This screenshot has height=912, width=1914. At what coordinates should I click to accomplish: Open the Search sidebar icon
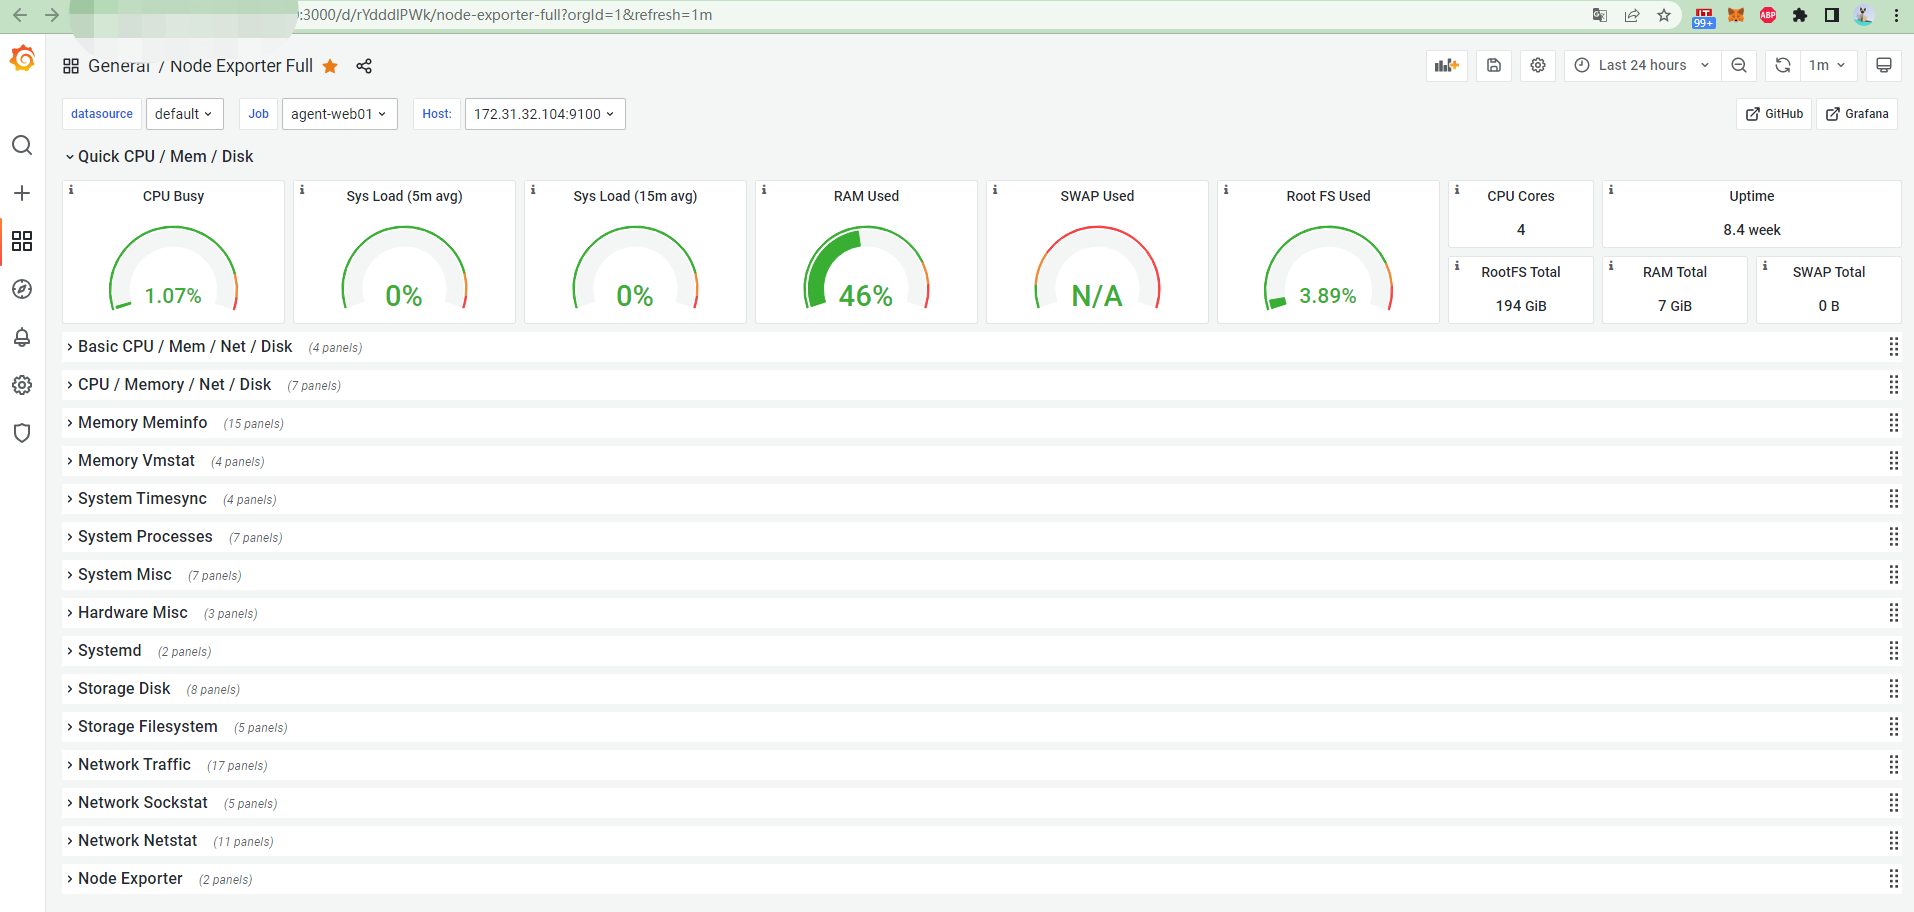22,145
